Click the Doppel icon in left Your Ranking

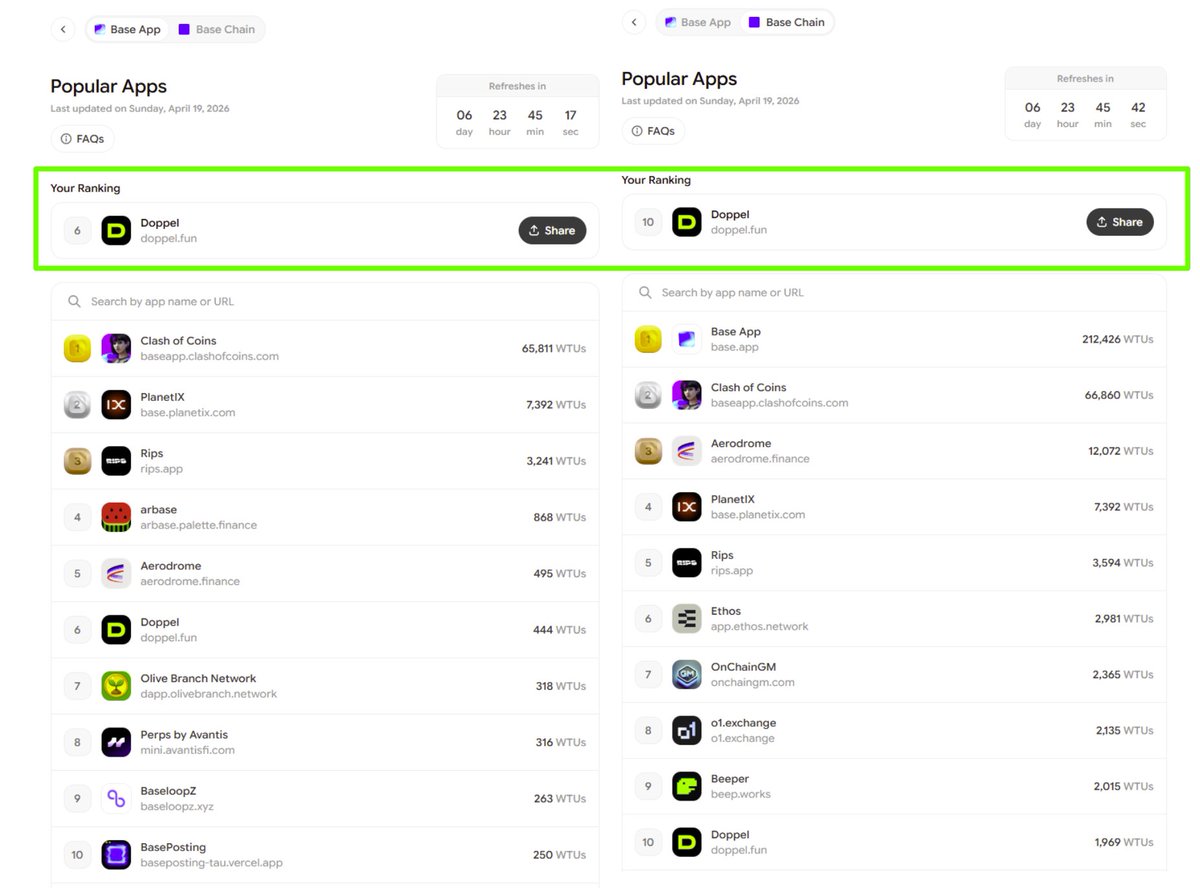[x=116, y=231]
